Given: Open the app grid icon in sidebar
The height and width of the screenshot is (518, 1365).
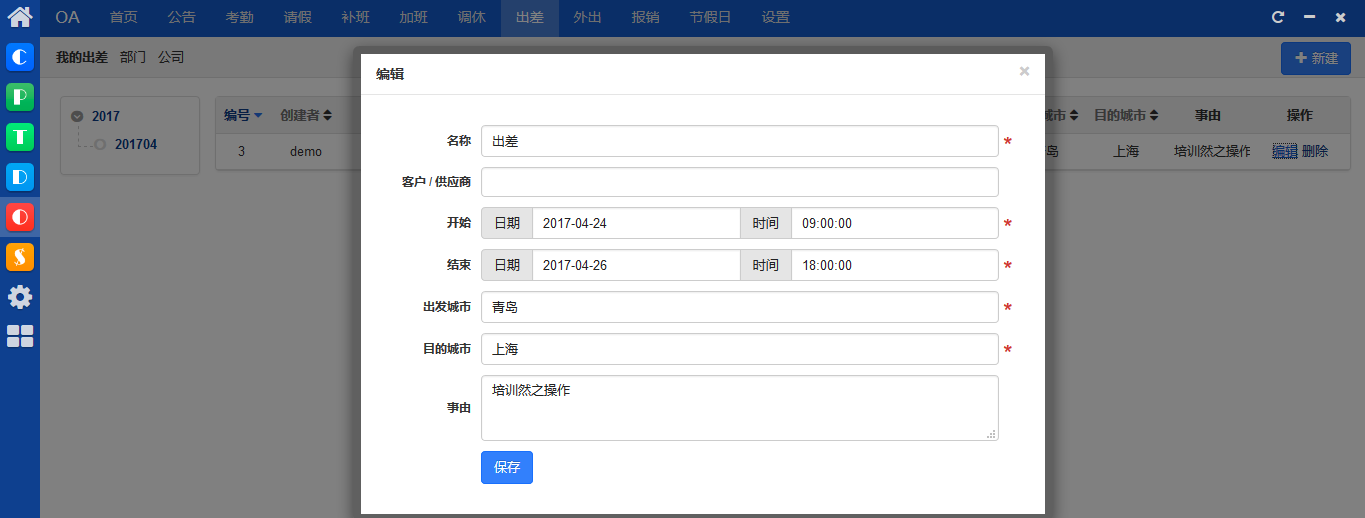Looking at the screenshot, I should point(20,336).
